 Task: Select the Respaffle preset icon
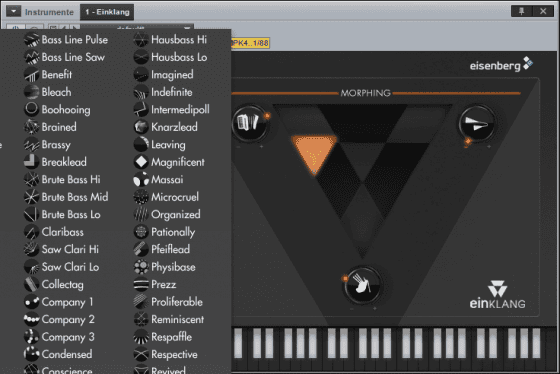(141, 337)
